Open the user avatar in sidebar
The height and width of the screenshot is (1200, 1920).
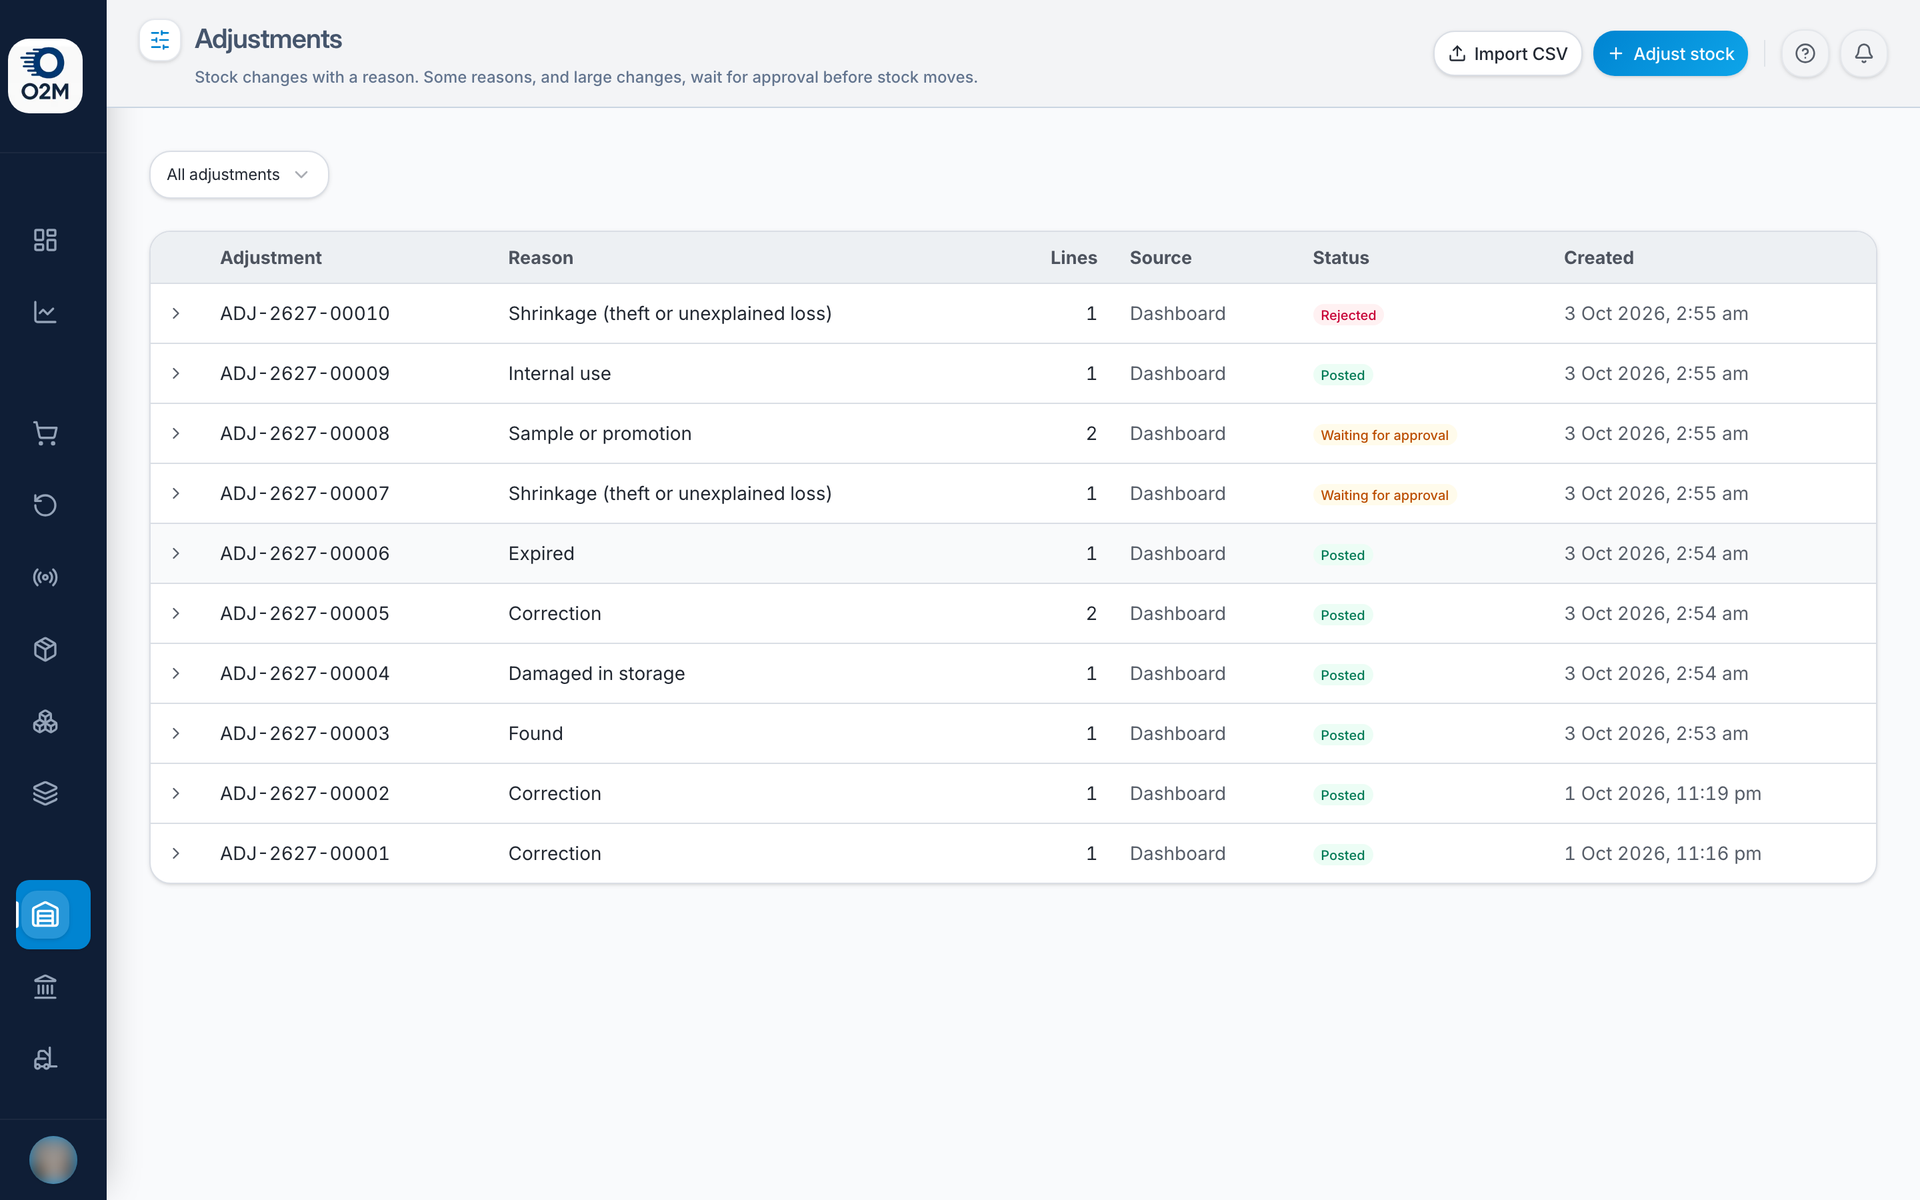(53, 1160)
